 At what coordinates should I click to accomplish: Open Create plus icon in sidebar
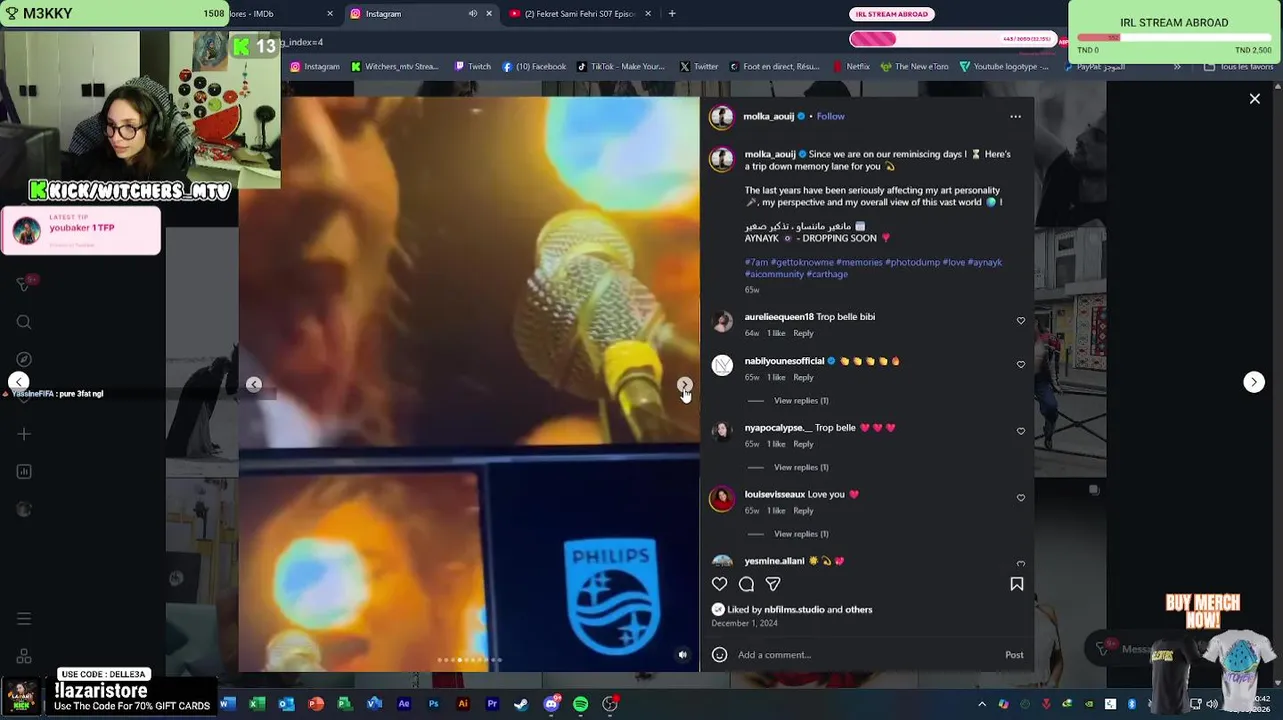click(24, 434)
